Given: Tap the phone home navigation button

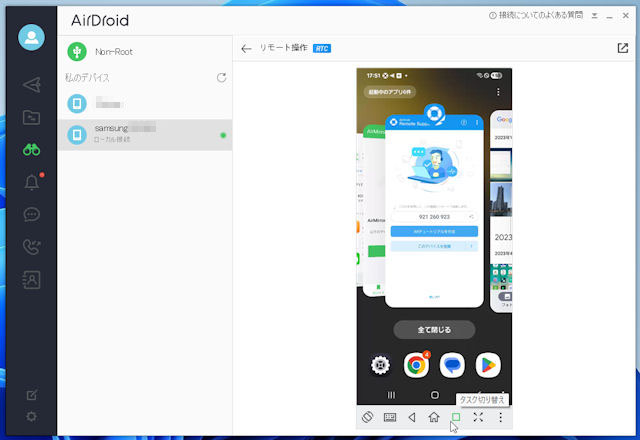Looking at the screenshot, I should 435,395.
